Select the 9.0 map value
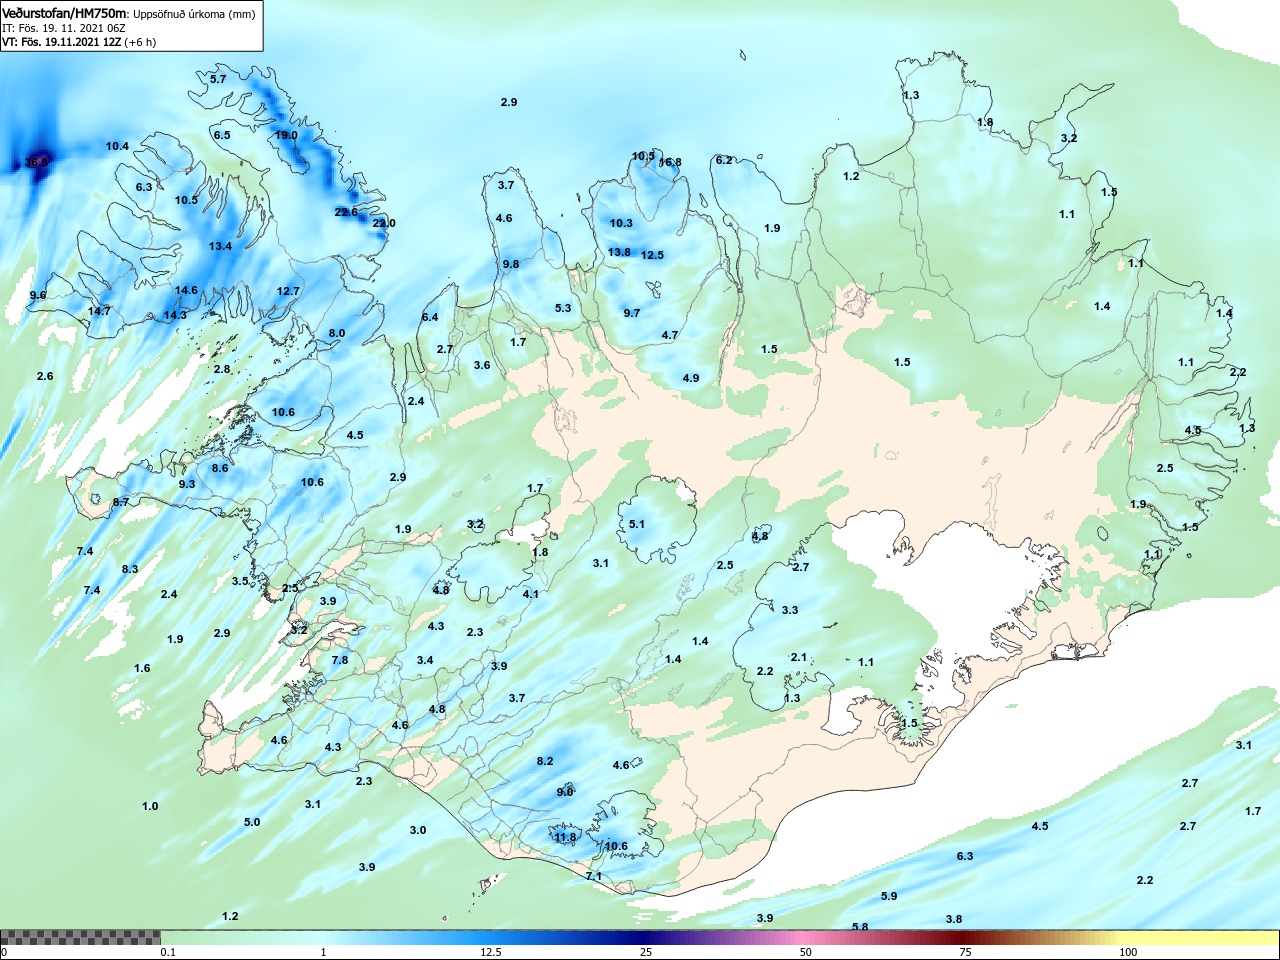The height and width of the screenshot is (960, 1280). (565, 792)
